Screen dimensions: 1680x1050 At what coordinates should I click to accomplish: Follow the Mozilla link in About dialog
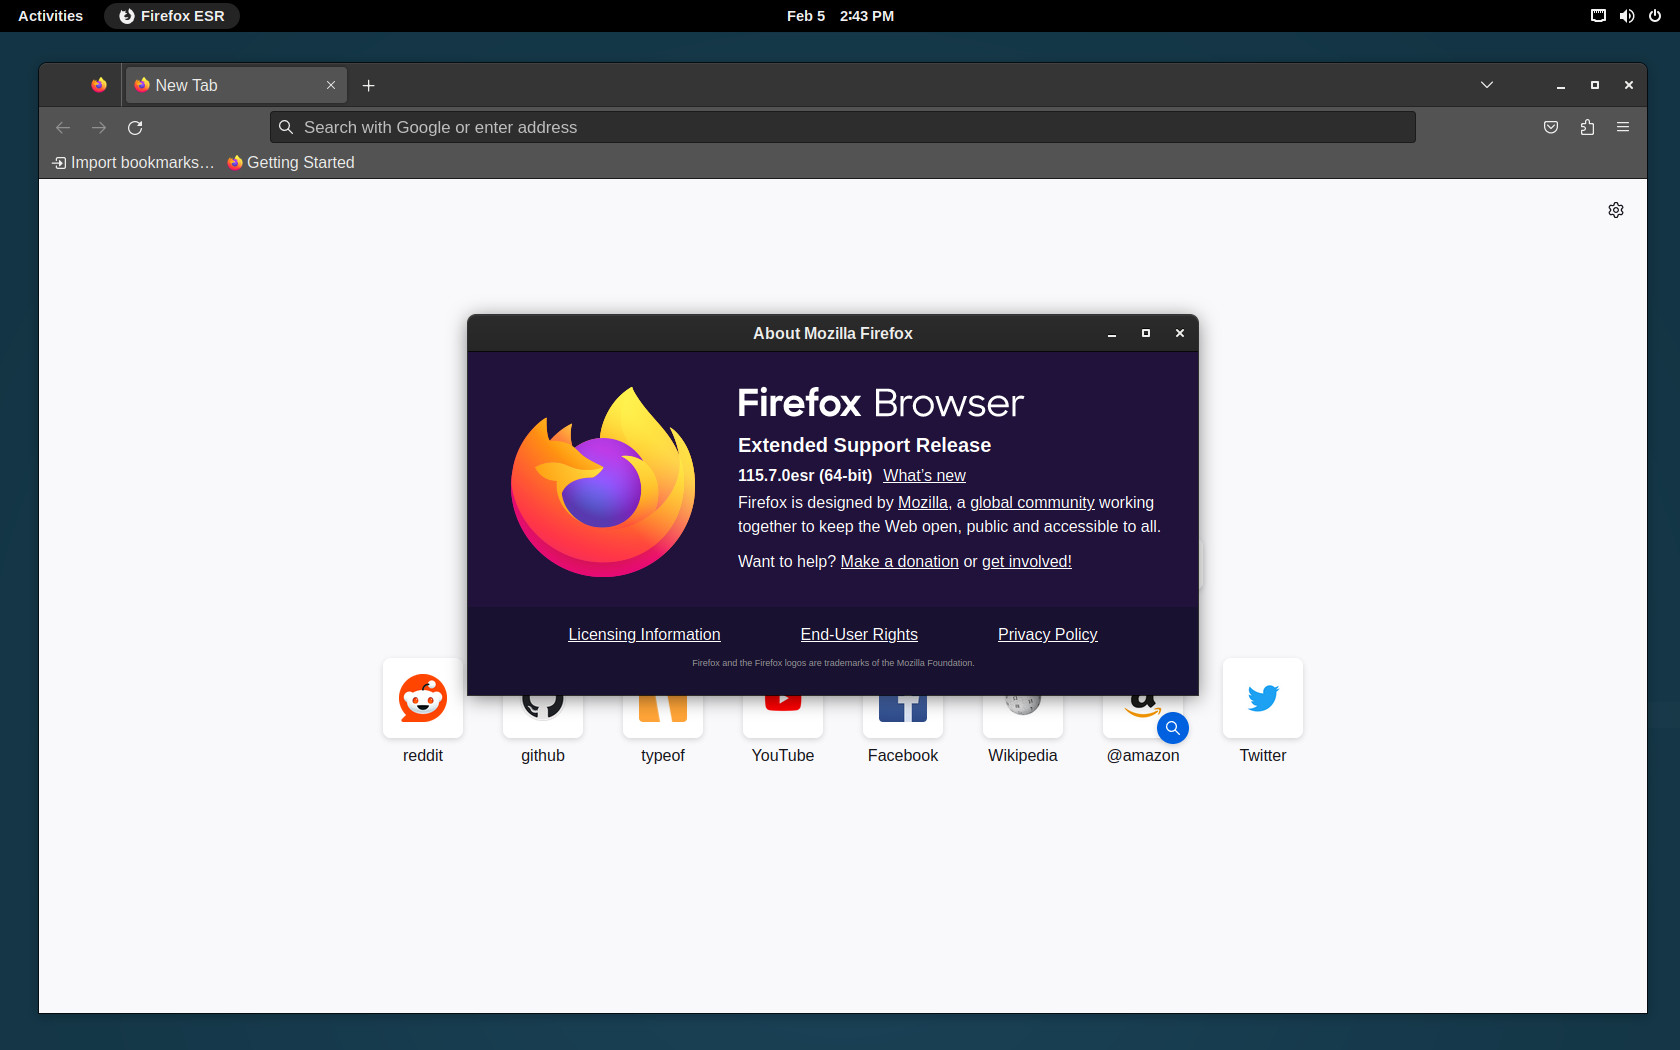coord(923,503)
